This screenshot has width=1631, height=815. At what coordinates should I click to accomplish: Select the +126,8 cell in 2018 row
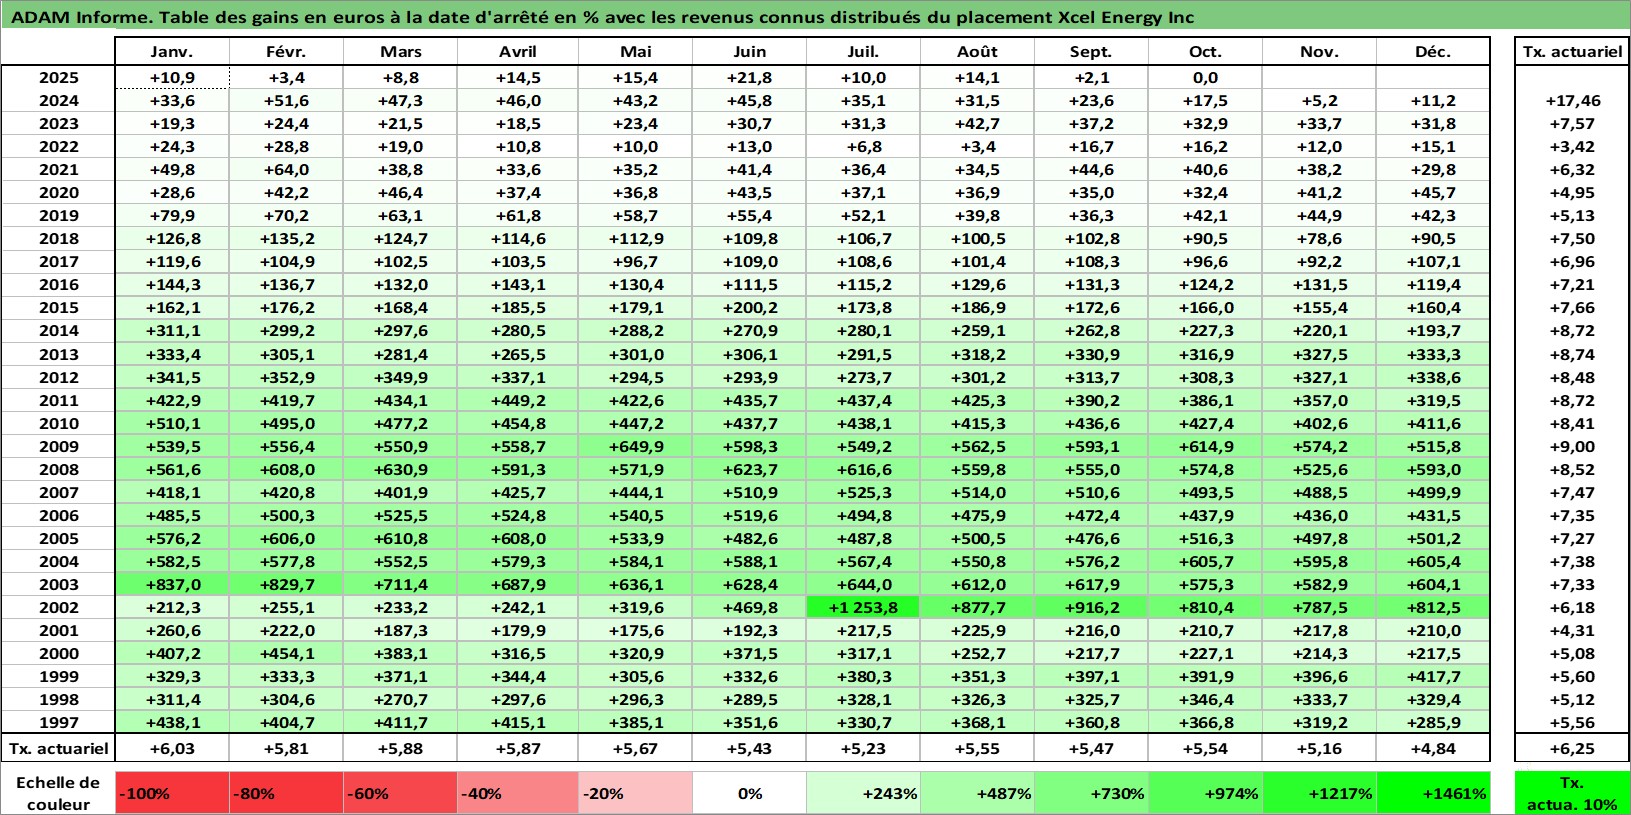173,238
